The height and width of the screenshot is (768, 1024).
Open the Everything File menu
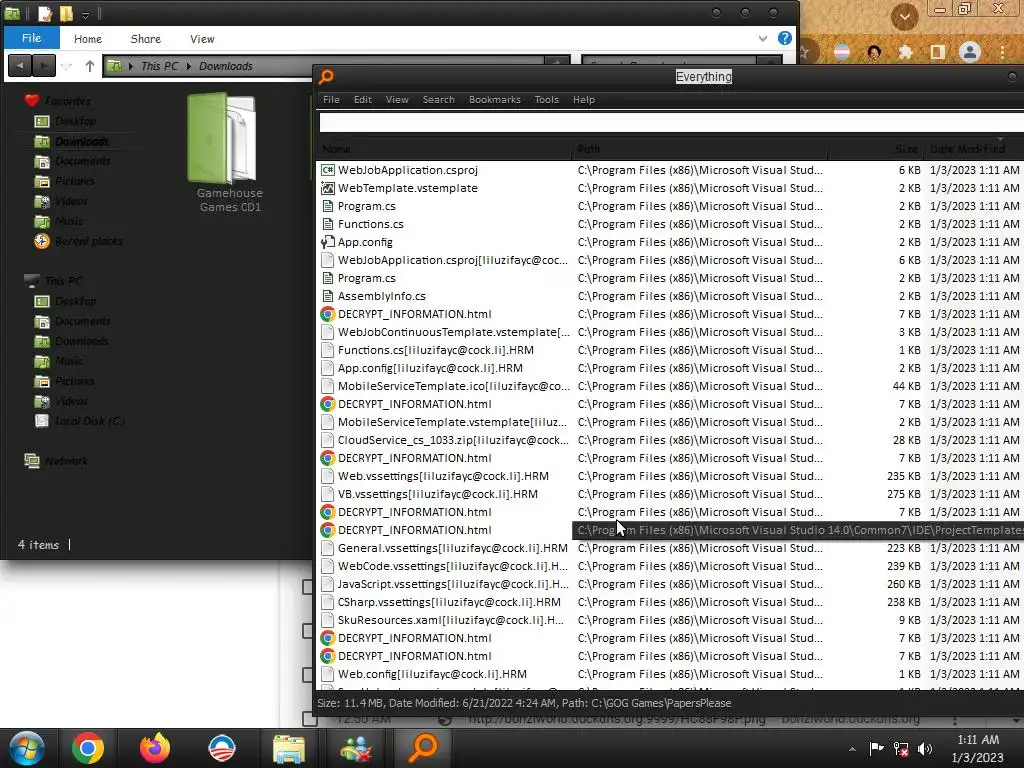(331, 100)
